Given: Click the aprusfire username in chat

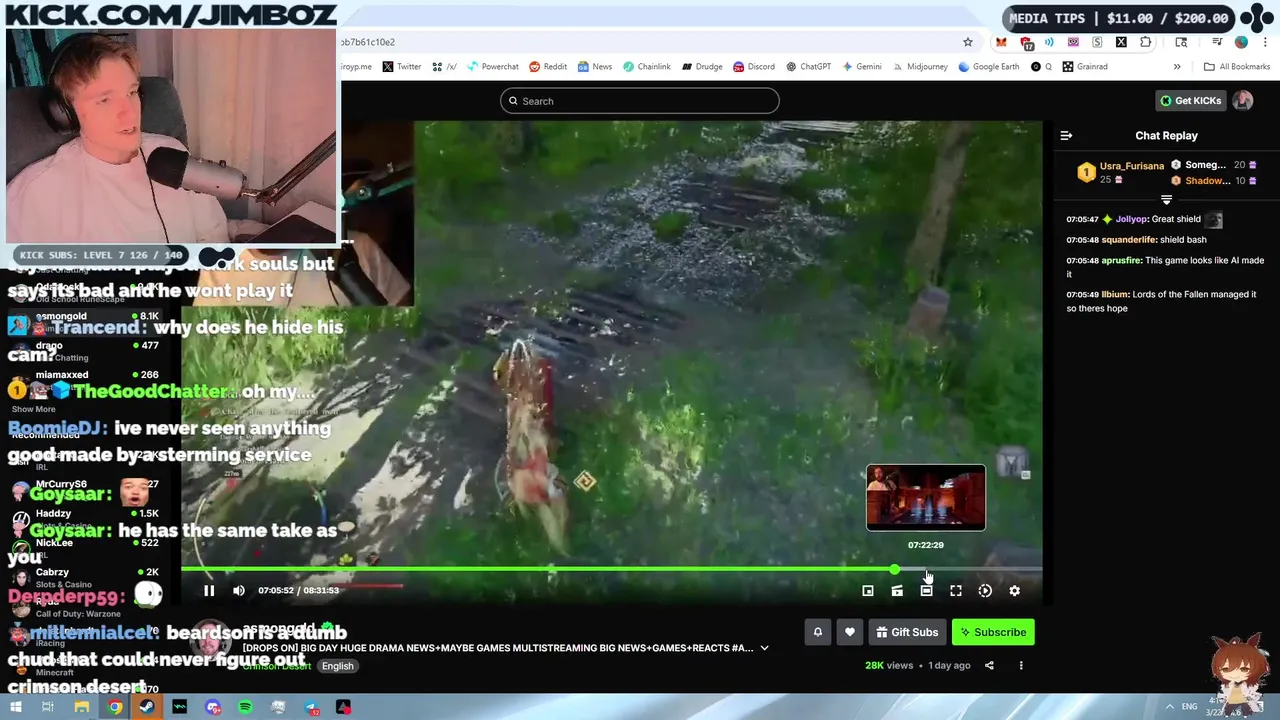Looking at the screenshot, I should 1121,261.
